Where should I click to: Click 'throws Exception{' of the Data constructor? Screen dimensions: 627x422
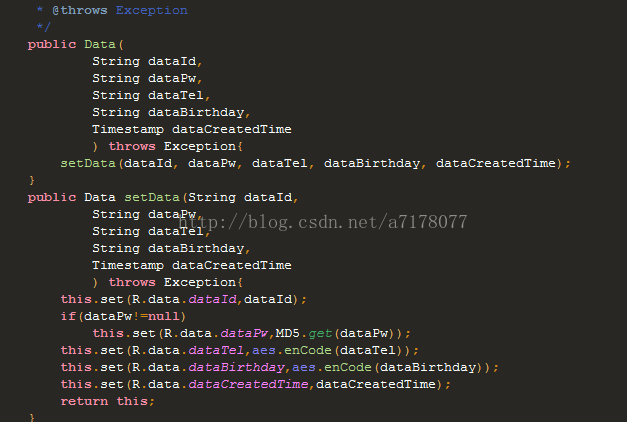coord(176,146)
